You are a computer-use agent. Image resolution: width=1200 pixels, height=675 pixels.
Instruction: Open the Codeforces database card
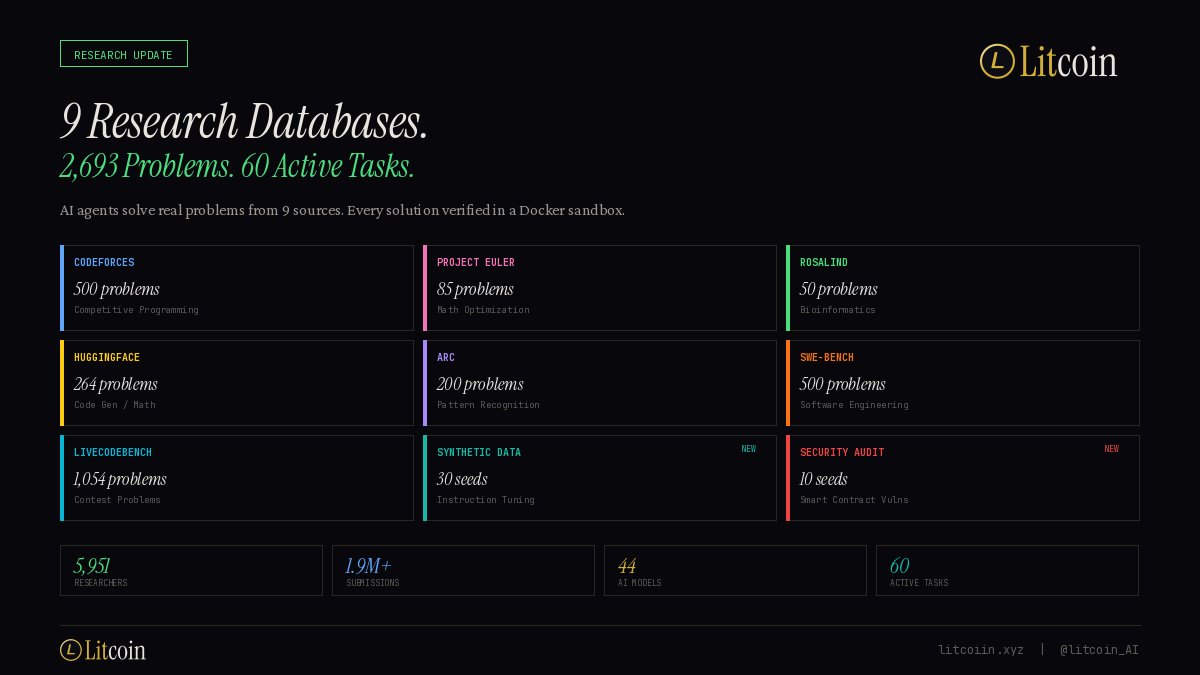[x=237, y=288]
